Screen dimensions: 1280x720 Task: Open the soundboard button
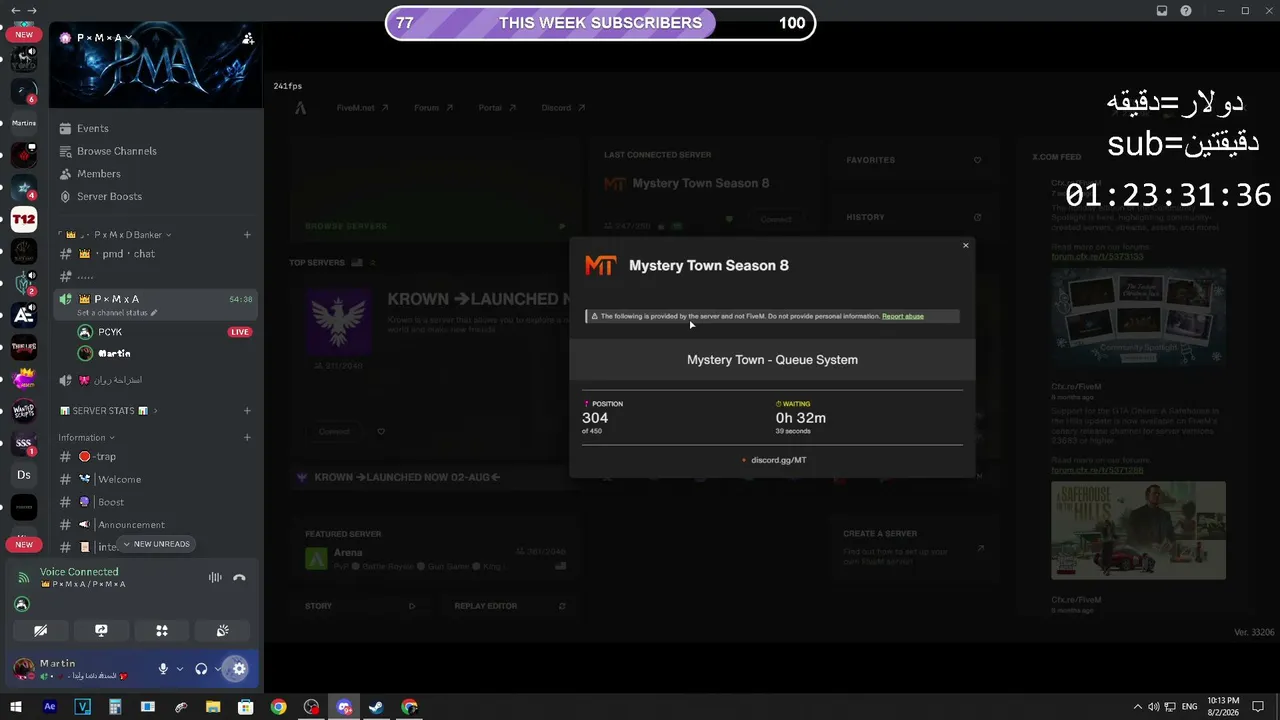click(223, 630)
